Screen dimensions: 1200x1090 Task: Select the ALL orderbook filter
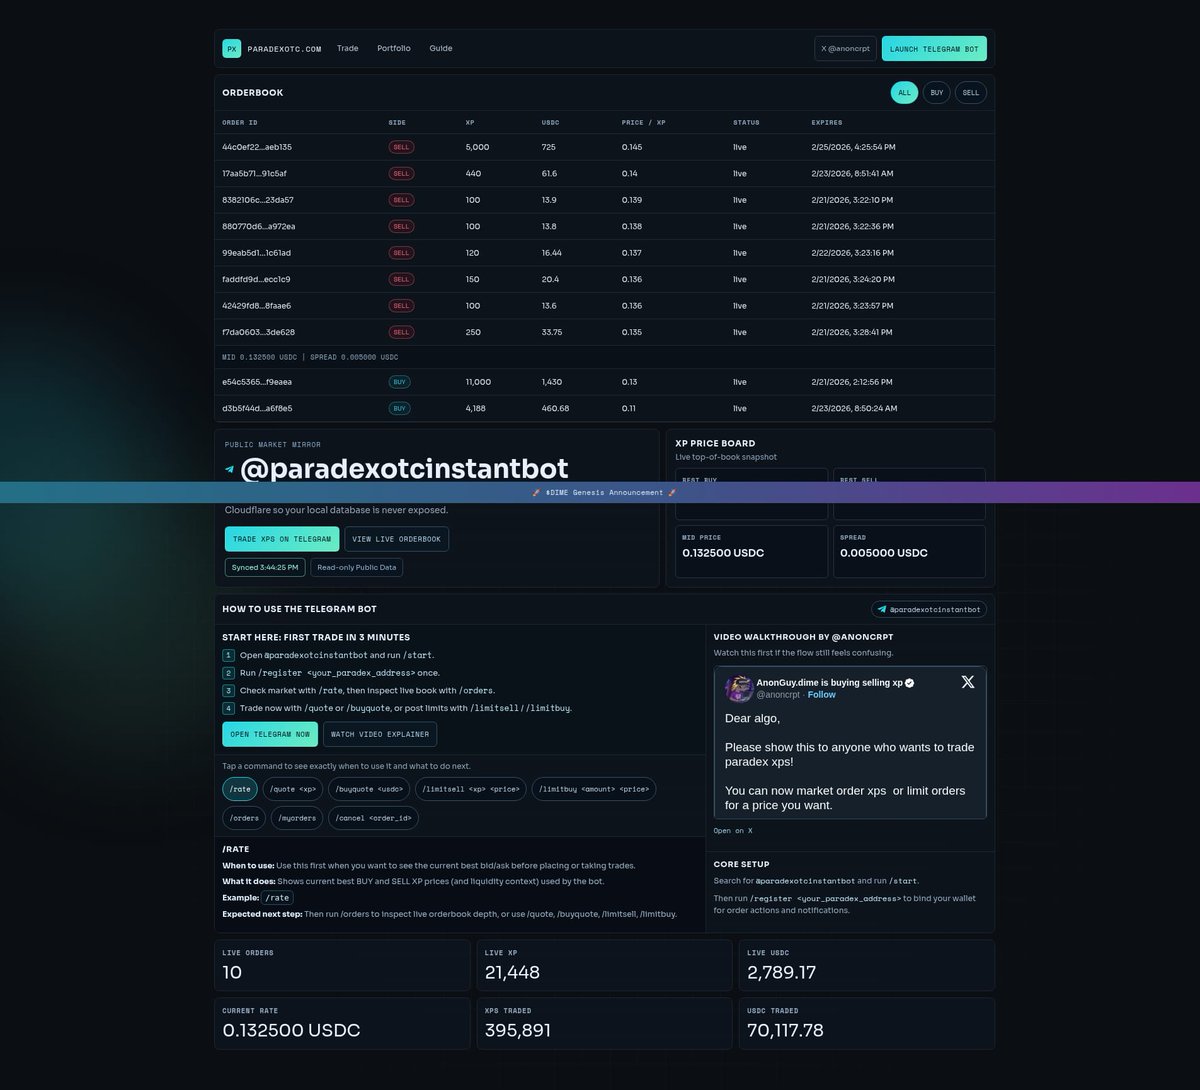pyautogui.click(x=904, y=93)
